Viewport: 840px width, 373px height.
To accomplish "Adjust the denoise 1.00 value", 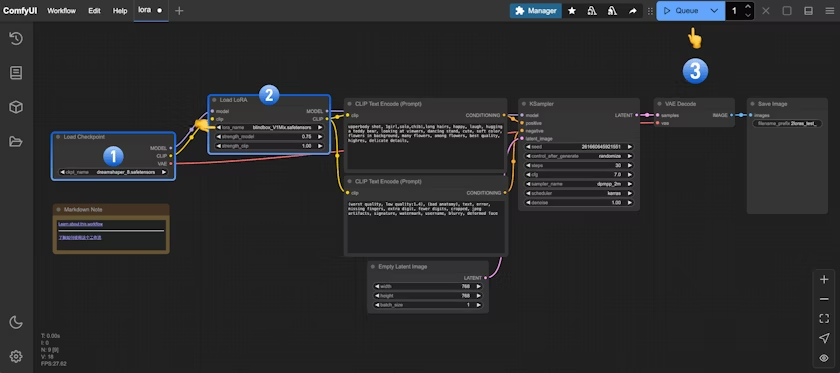I will point(579,203).
